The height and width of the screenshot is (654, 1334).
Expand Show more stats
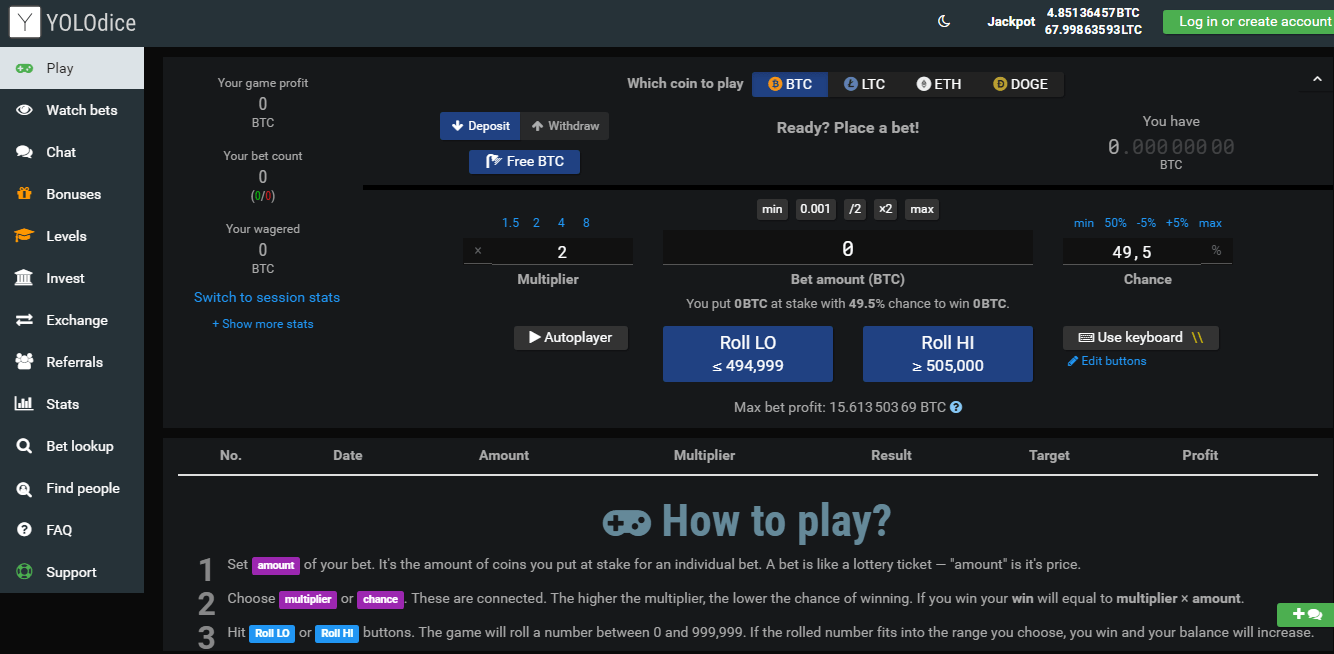tap(262, 324)
